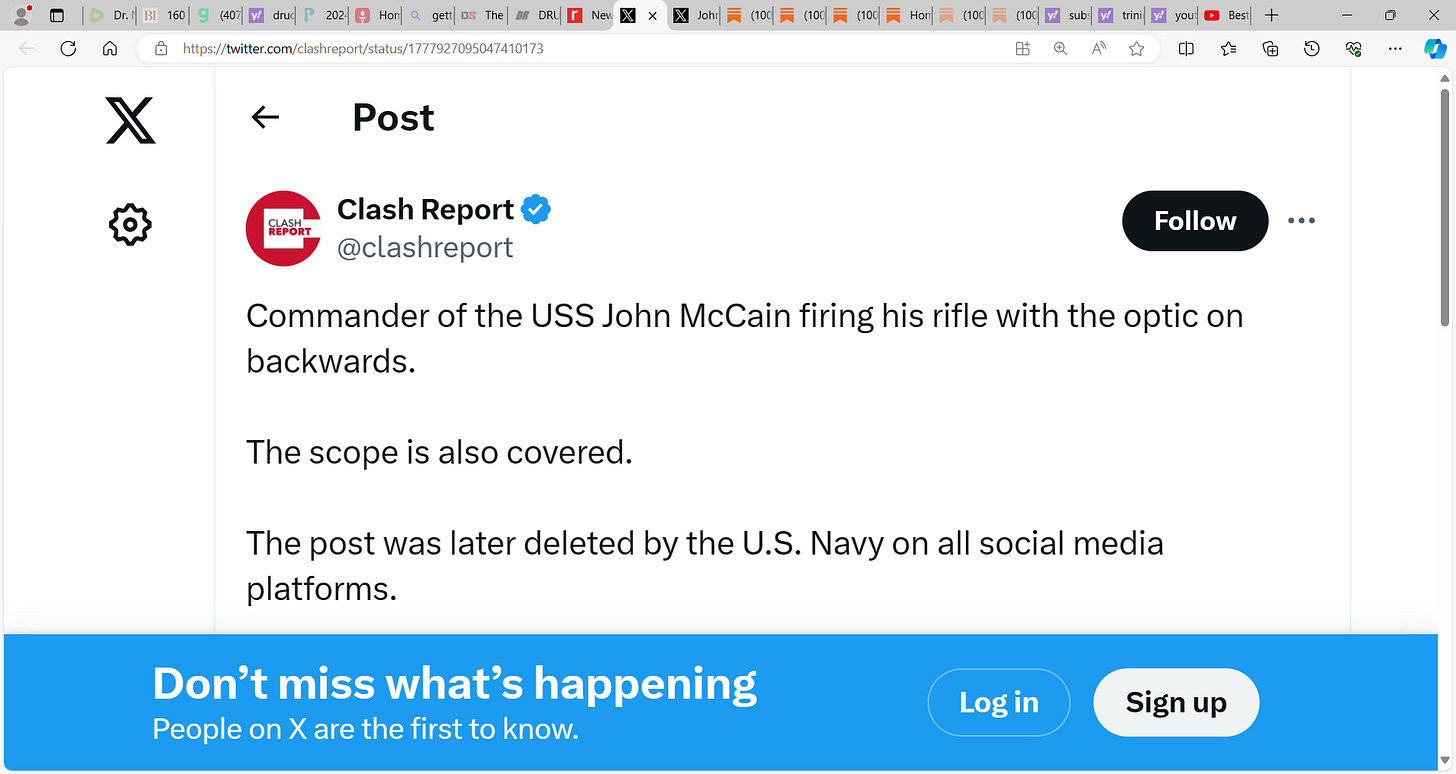Open the Collections icon in toolbar
1456x774 pixels.
point(1270,48)
